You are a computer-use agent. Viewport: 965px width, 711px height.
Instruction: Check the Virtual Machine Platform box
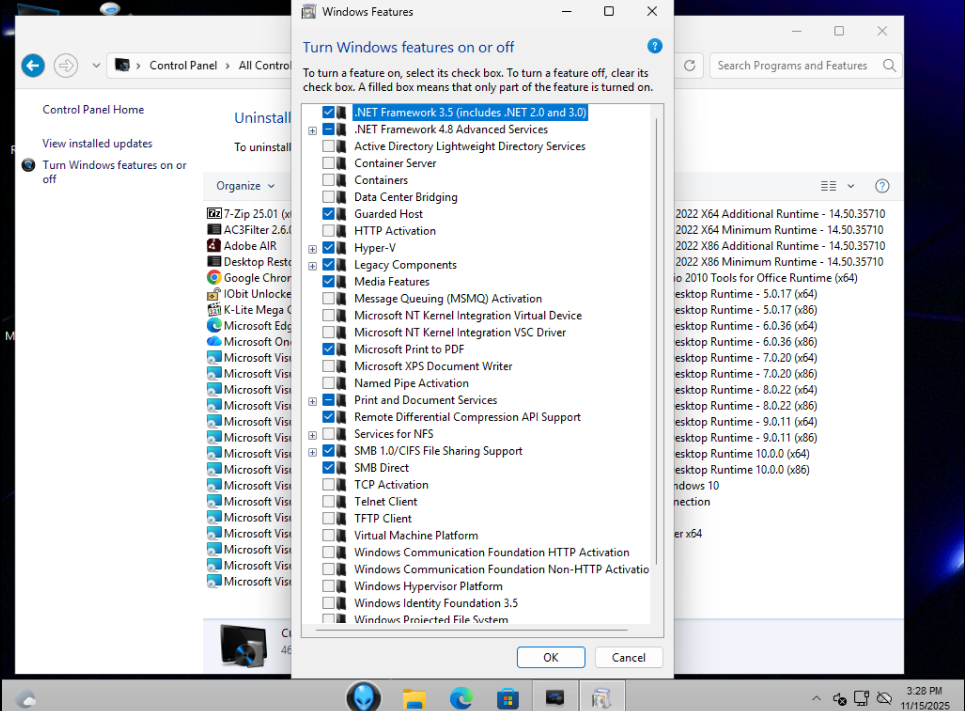329,536
